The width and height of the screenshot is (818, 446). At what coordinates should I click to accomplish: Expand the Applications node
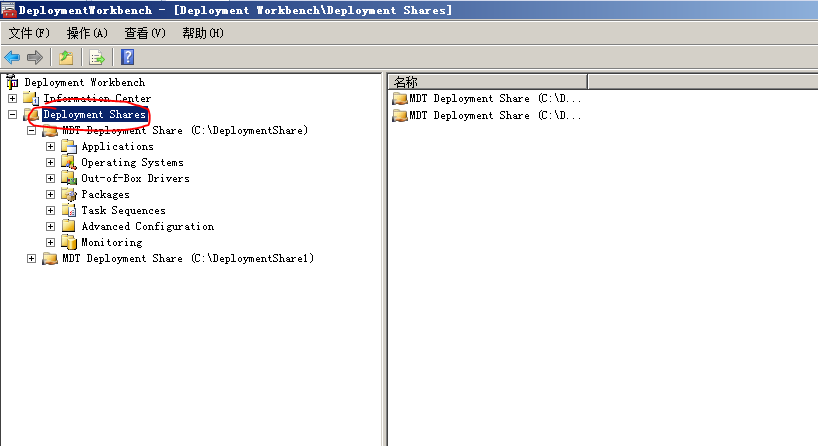click(50, 147)
